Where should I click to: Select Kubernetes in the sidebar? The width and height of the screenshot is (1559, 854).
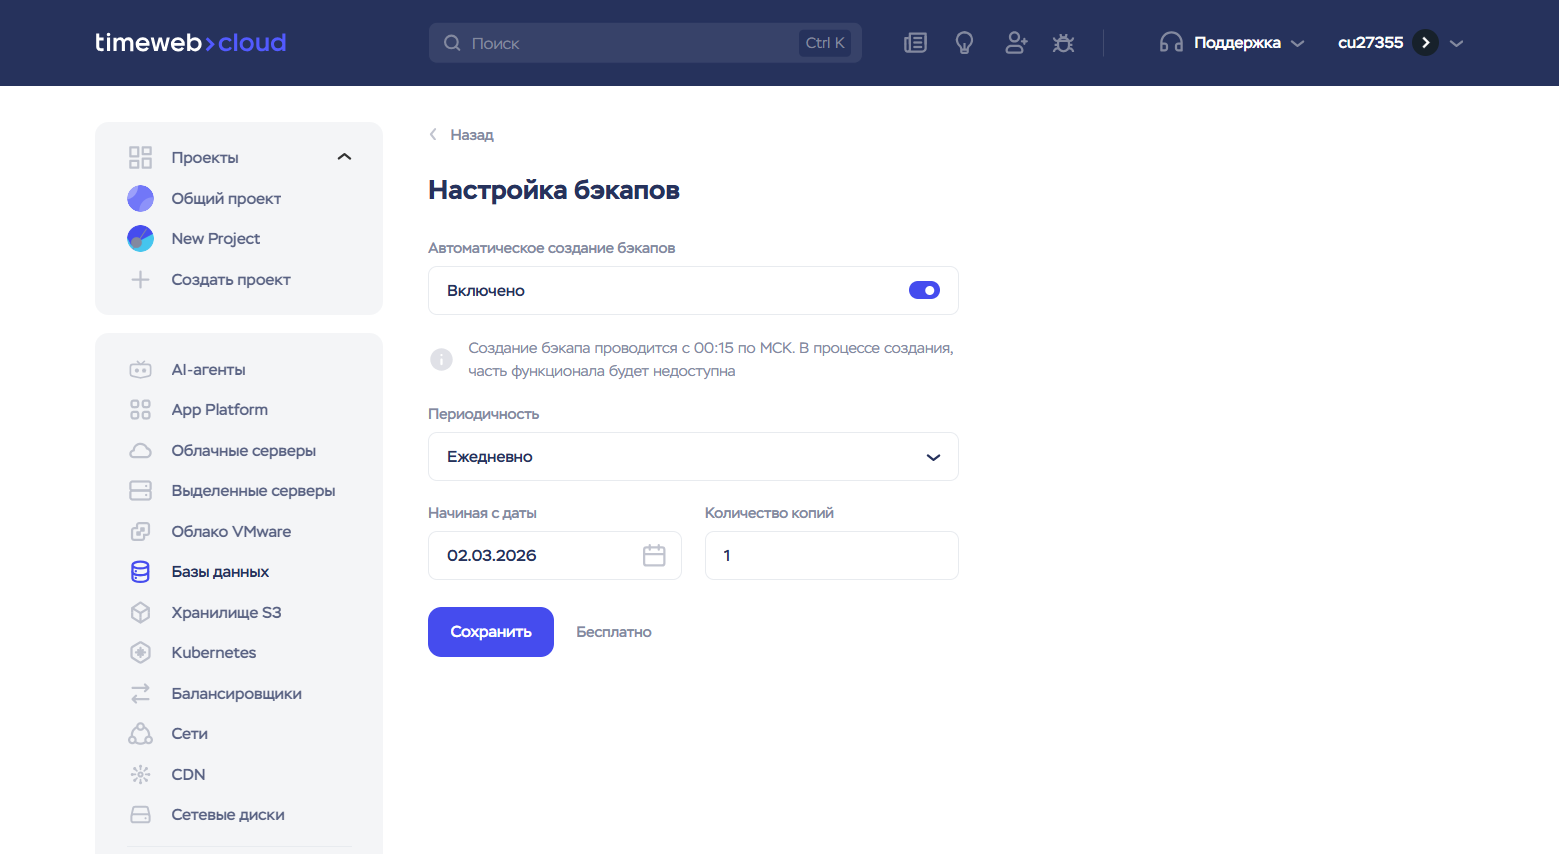click(213, 653)
